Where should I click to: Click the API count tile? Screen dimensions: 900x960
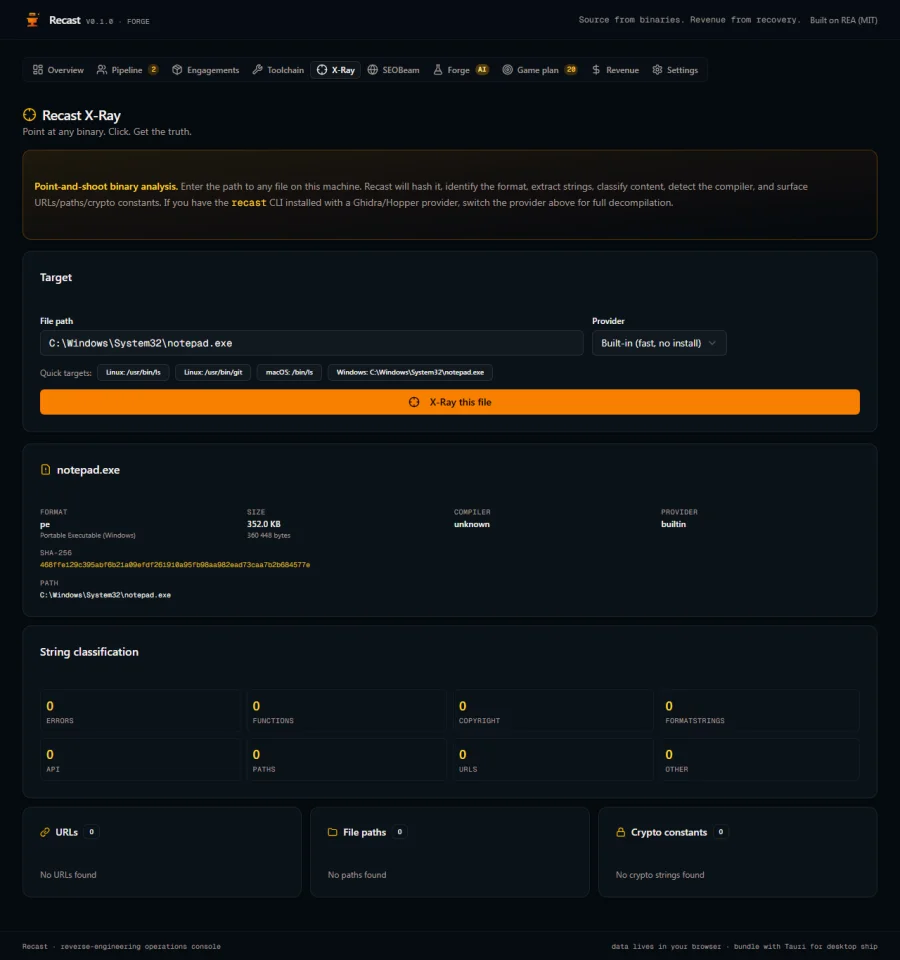click(140, 760)
